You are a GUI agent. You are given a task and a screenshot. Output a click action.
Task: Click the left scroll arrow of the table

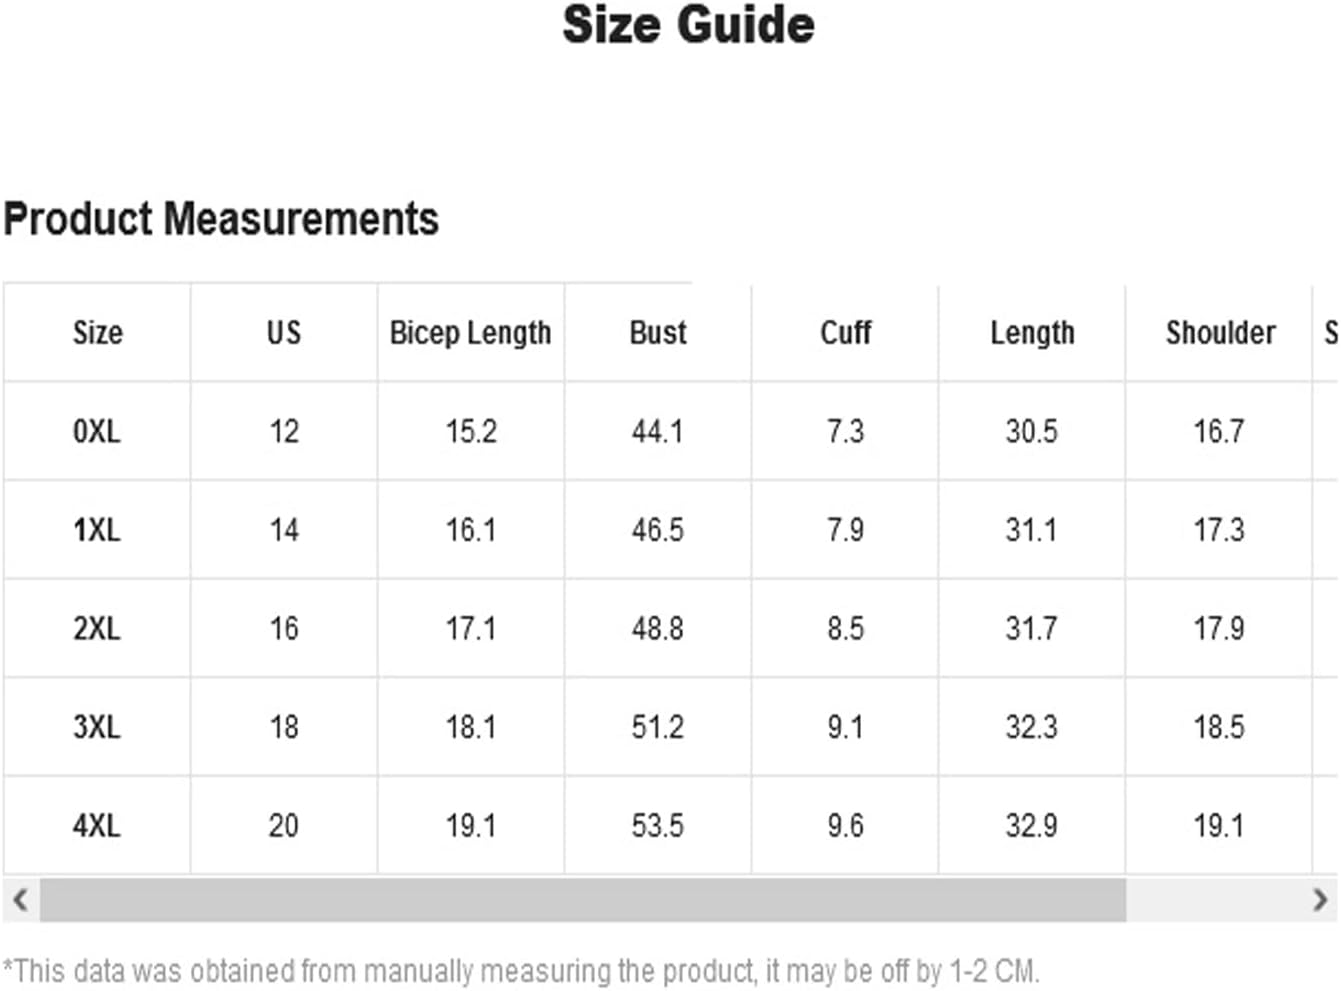coord(20,899)
